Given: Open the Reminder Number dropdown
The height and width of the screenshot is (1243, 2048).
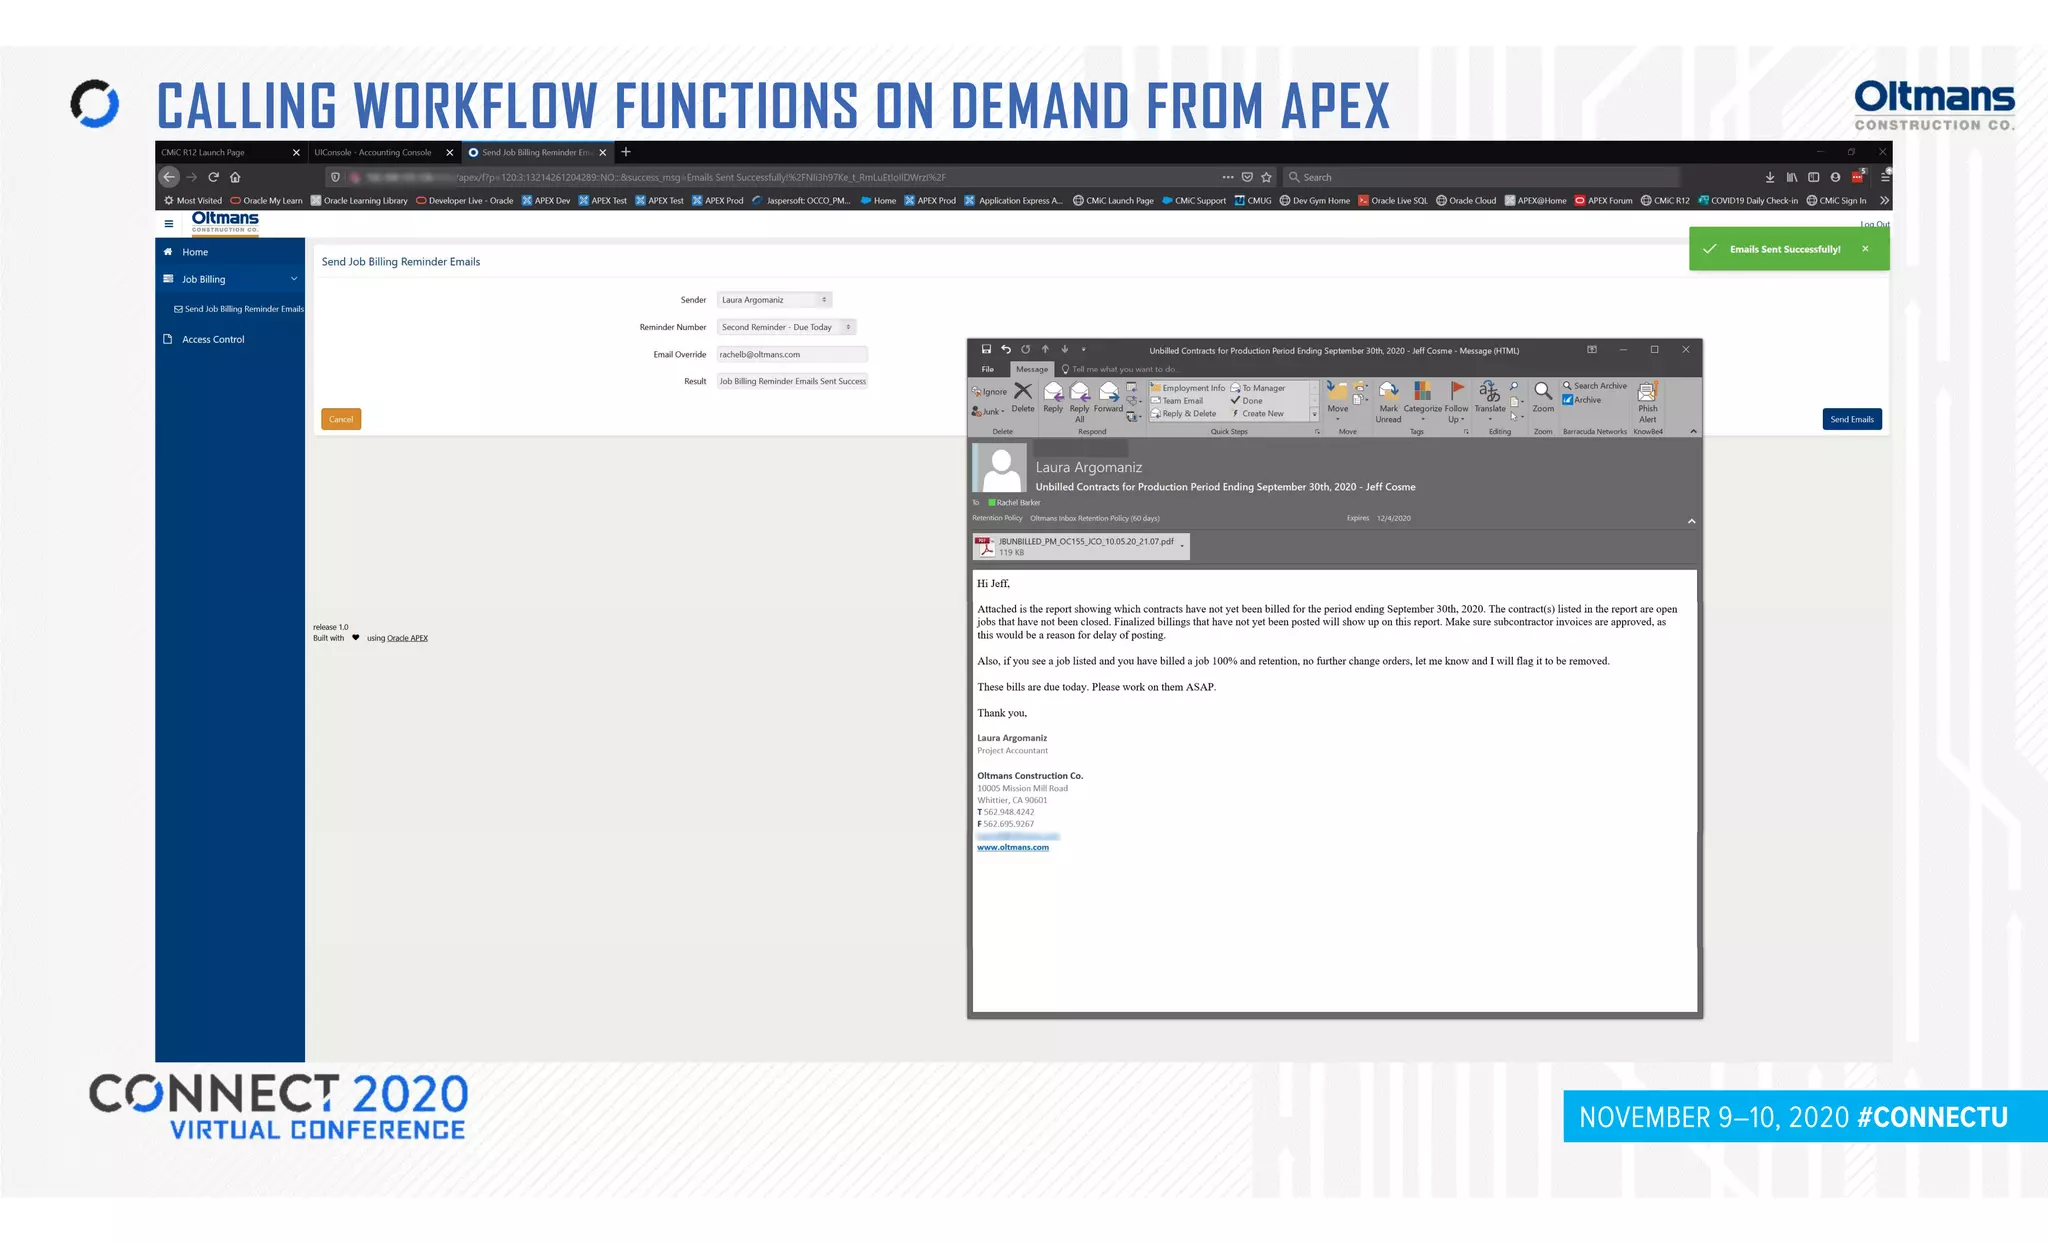Looking at the screenshot, I should 786,327.
